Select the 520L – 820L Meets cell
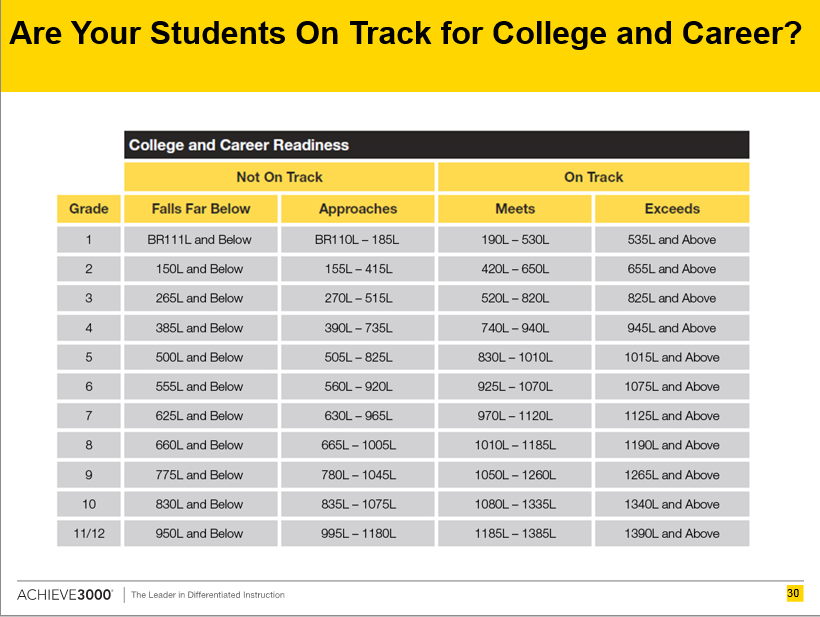The height and width of the screenshot is (617, 820). [x=515, y=298]
